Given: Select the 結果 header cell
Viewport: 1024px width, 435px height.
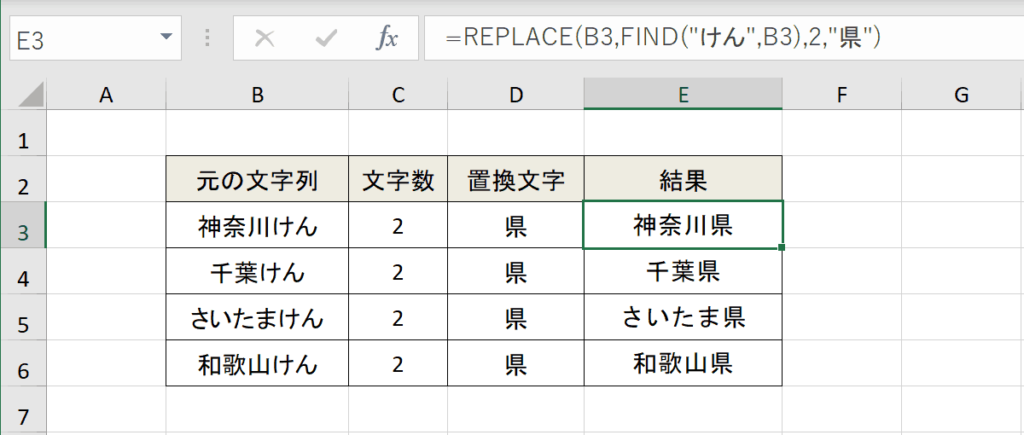Looking at the screenshot, I should point(683,179).
